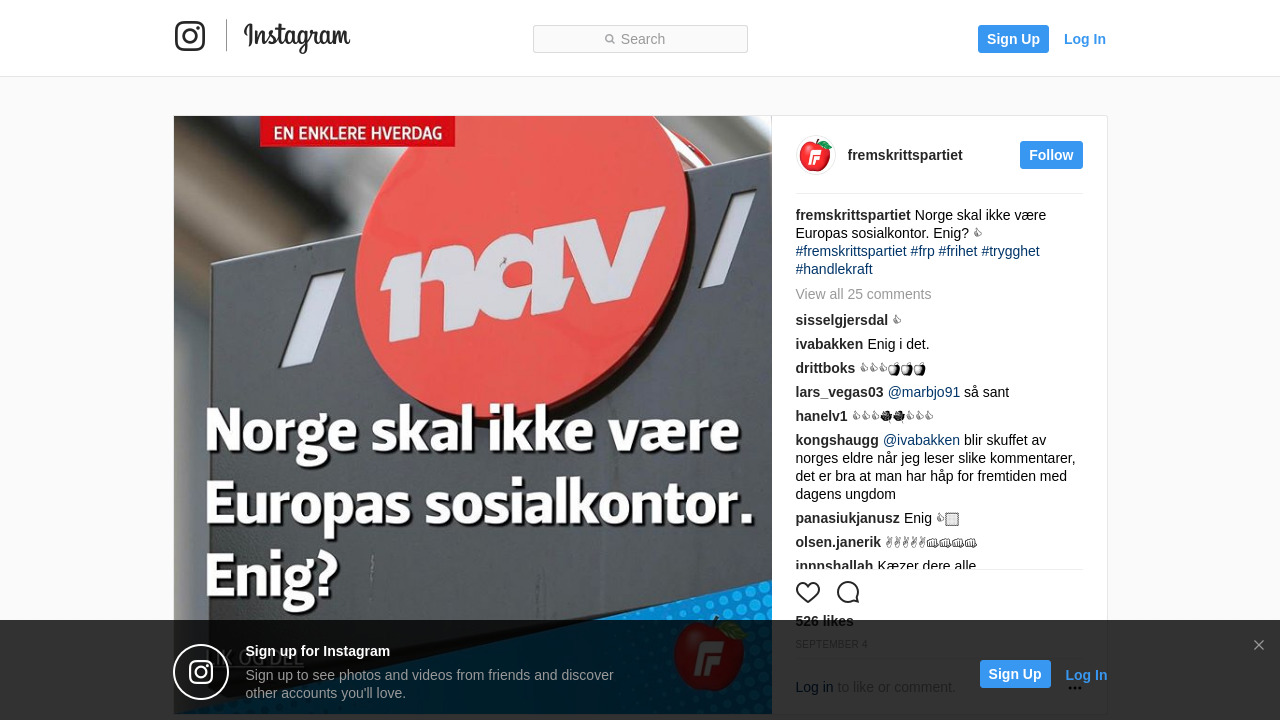This screenshot has width=1280, height=720.
Task: Open the #frihet hashtag link
Action: coord(958,251)
